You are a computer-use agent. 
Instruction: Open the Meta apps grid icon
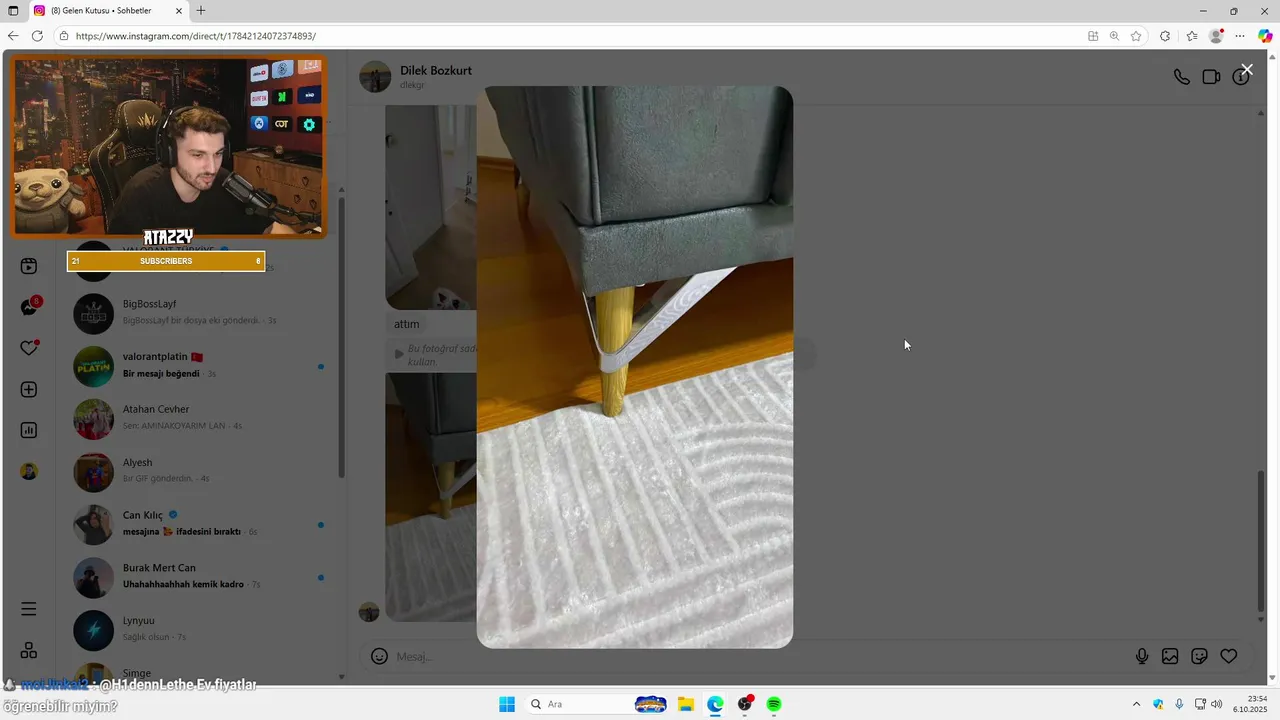[x=29, y=650]
